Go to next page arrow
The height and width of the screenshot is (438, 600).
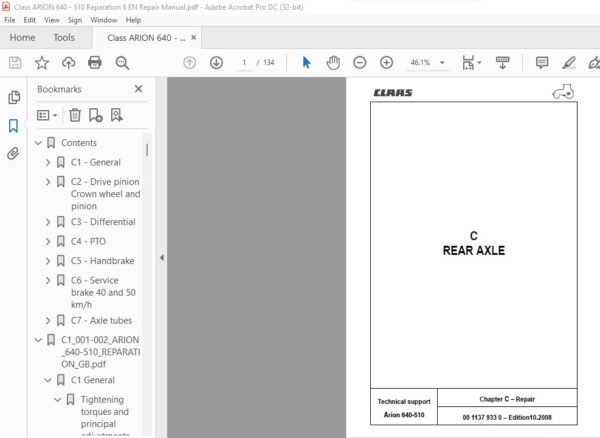217,62
